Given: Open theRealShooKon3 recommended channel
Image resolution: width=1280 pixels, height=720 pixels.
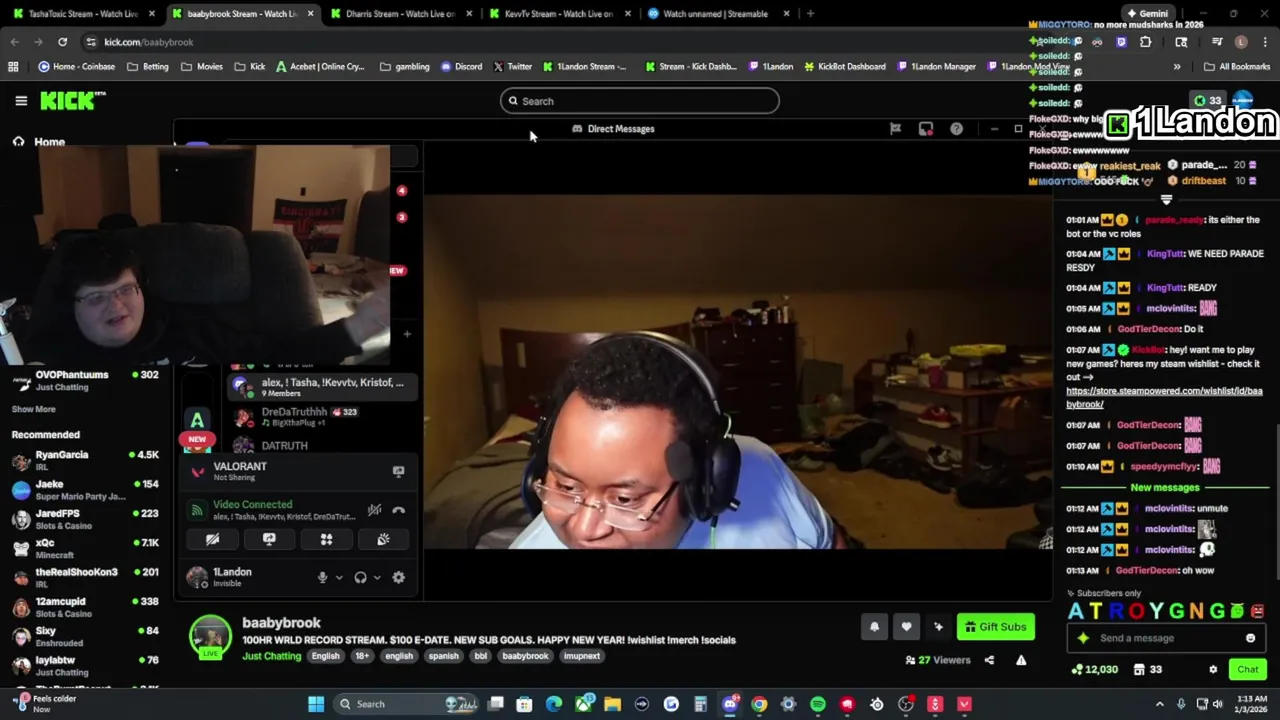Looking at the screenshot, I should pos(85,577).
